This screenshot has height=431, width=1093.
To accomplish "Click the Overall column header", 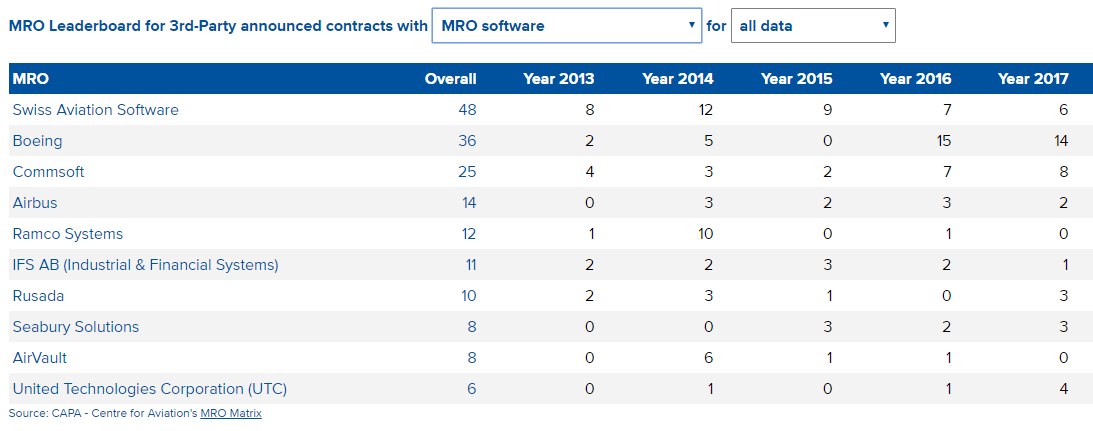I will tap(450, 79).
